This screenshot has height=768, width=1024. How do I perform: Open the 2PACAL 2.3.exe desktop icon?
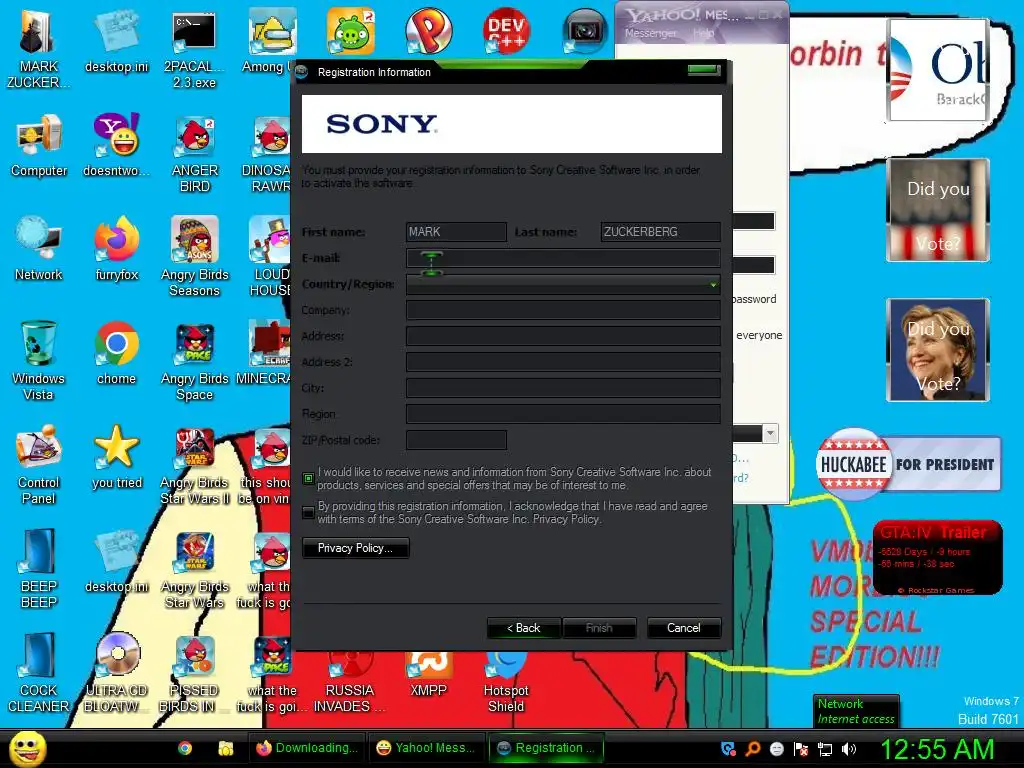[x=194, y=48]
